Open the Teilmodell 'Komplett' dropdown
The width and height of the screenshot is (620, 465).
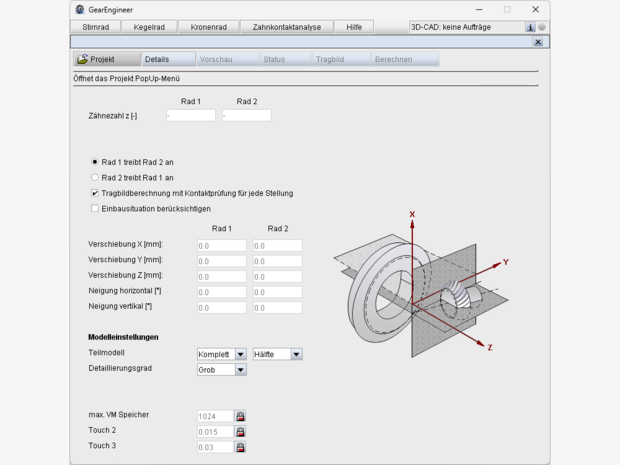(x=221, y=354)
